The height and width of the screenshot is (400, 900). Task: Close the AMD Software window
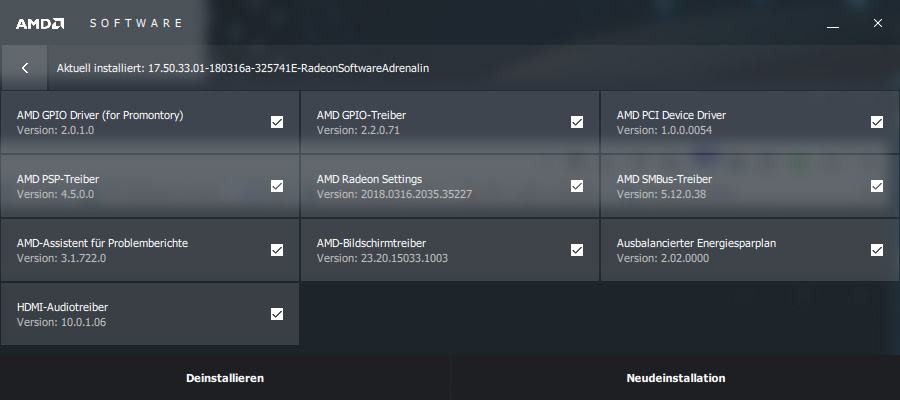pos(877,22)
